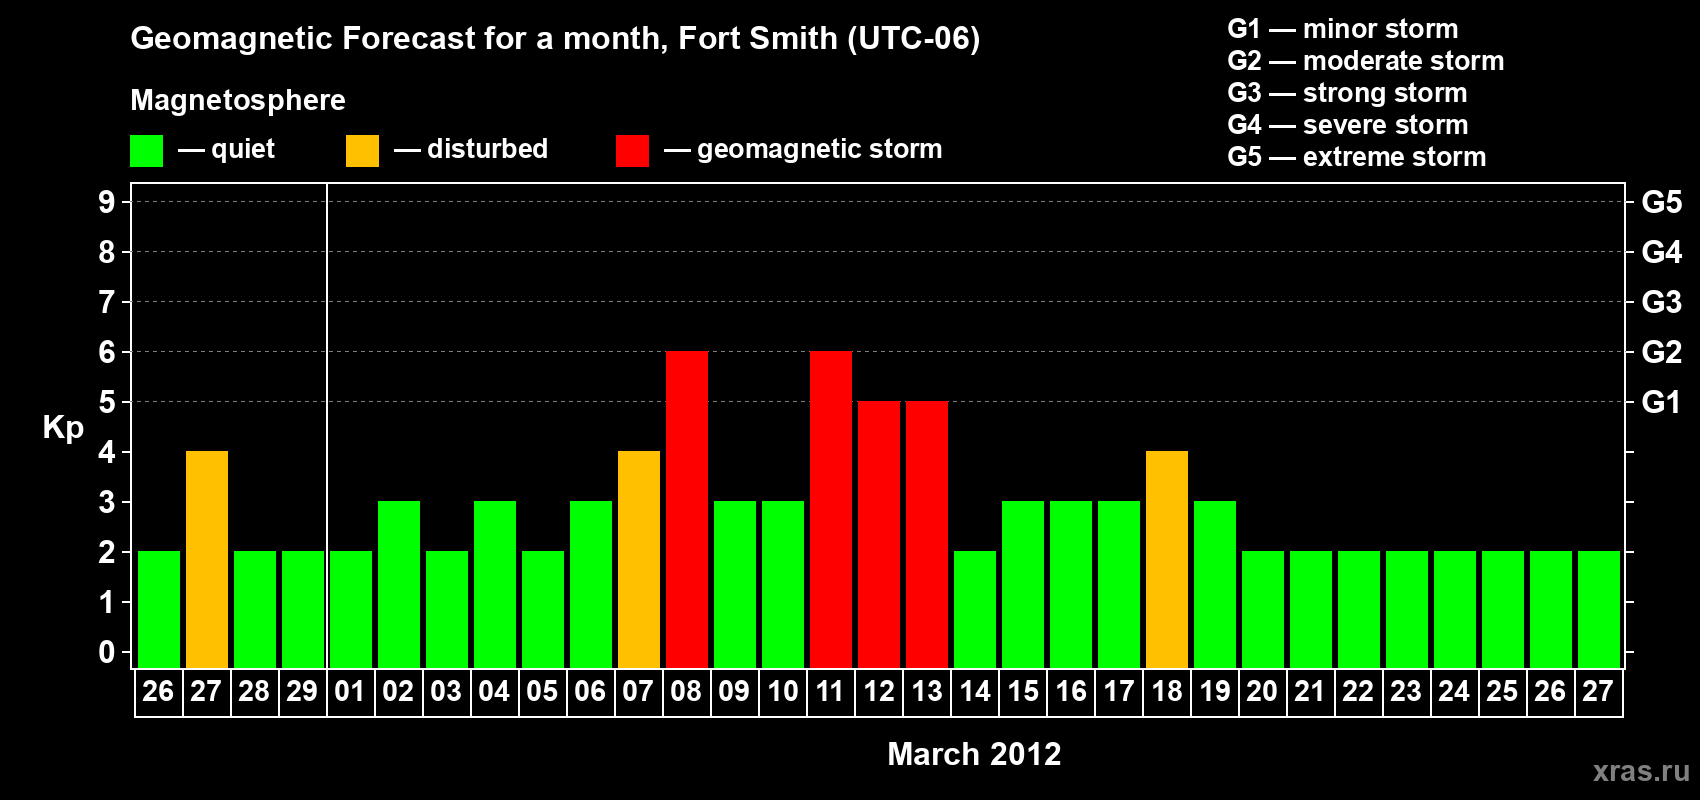Click the G1 label on right axis
This screenshot has height=800, width=1700.
1661,402
